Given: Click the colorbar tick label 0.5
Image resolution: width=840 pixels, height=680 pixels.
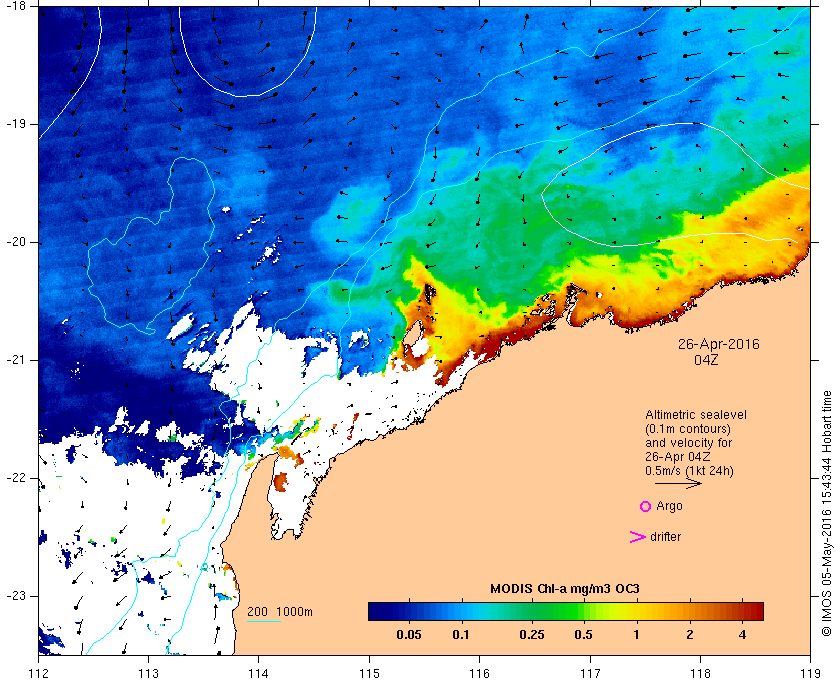Looking at the screenshot, I should [583, 635].
